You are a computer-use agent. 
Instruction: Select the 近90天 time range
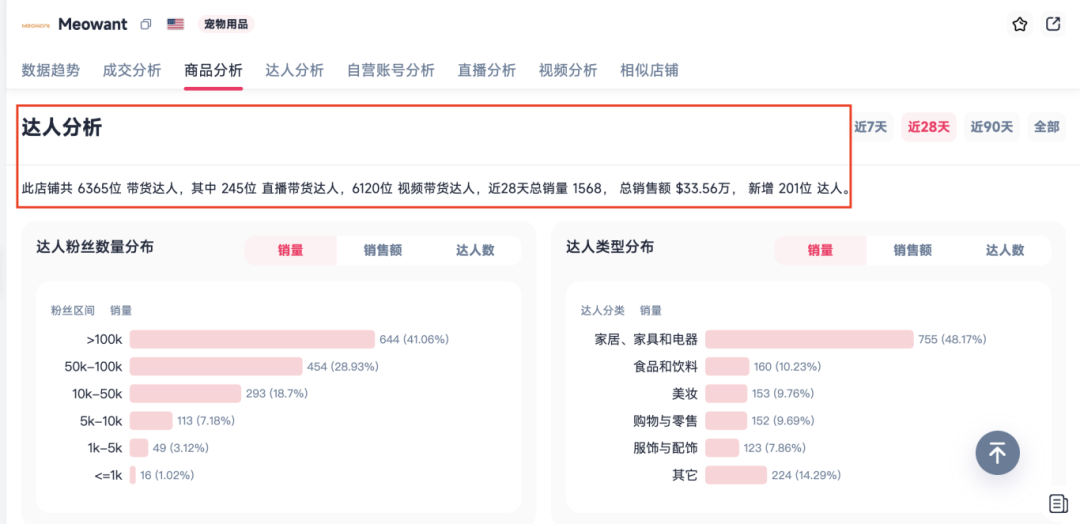tap(991, 127)
